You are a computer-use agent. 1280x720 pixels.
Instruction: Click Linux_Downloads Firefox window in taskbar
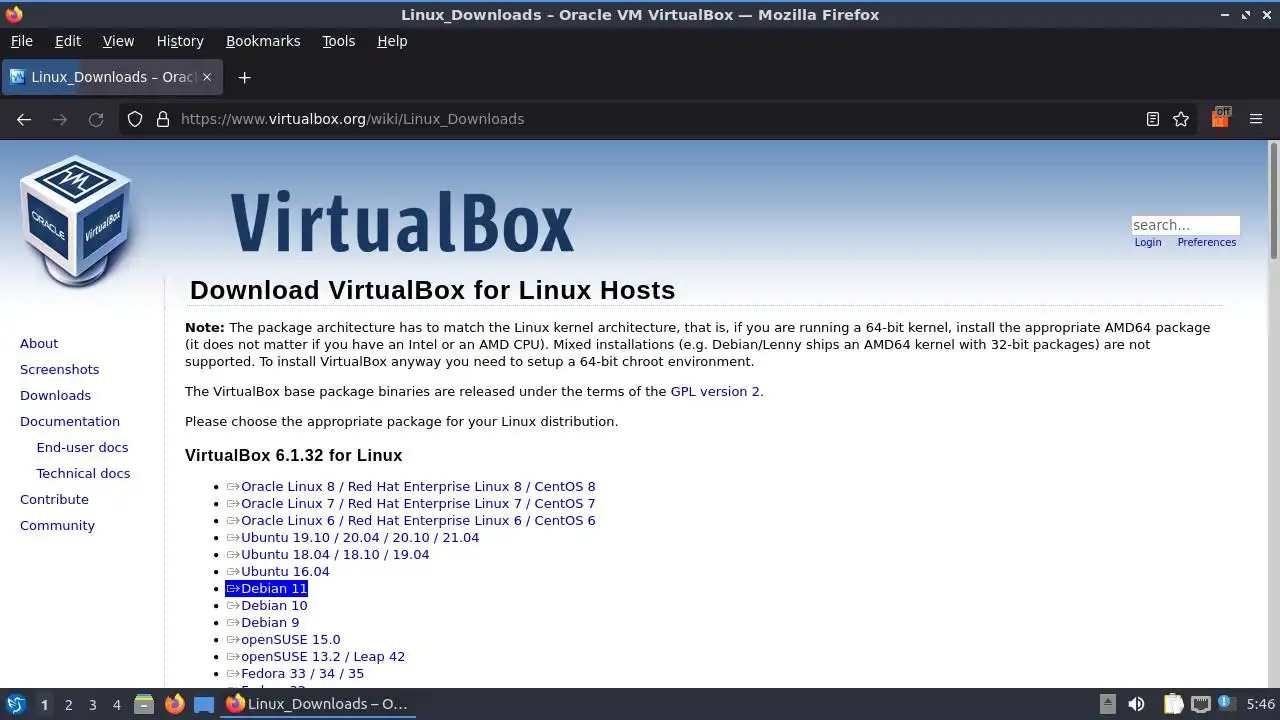pyautogui.click(x=318, y=704)
